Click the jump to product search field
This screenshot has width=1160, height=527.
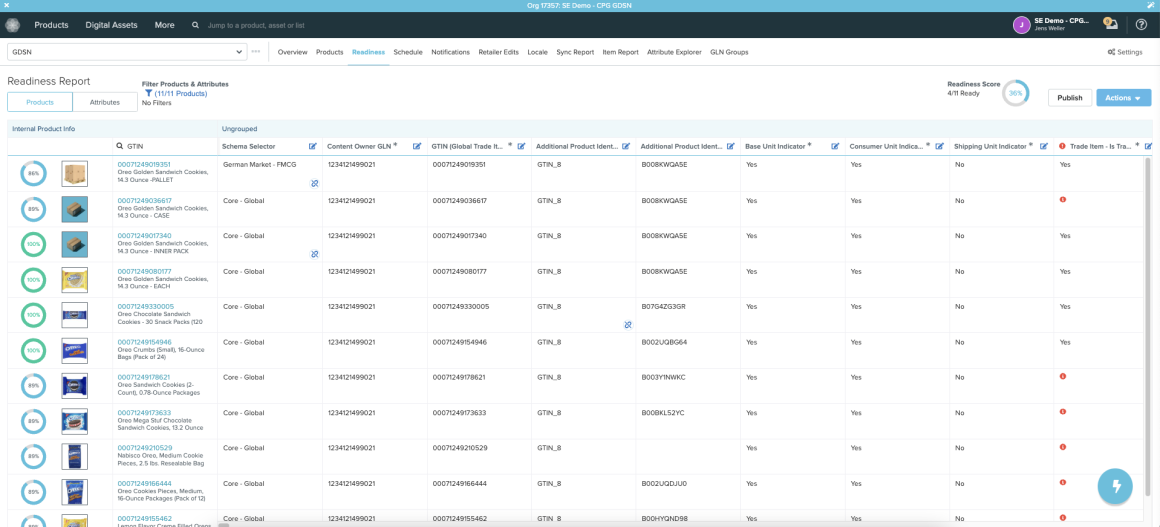click(x=256, y=25)
